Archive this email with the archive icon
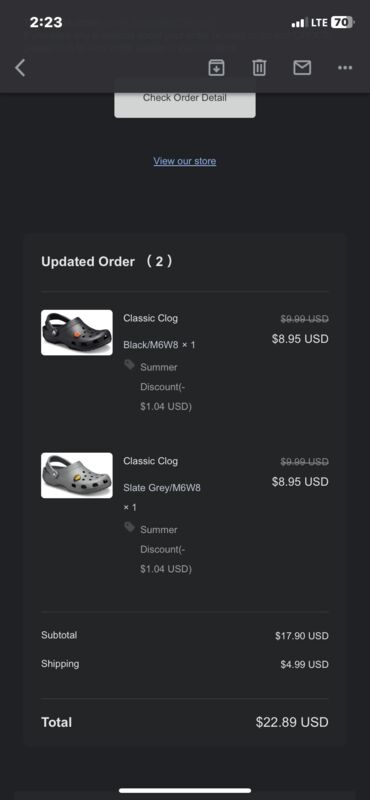The width and height of the screenshot is (370, 800). tap(216, 67)
